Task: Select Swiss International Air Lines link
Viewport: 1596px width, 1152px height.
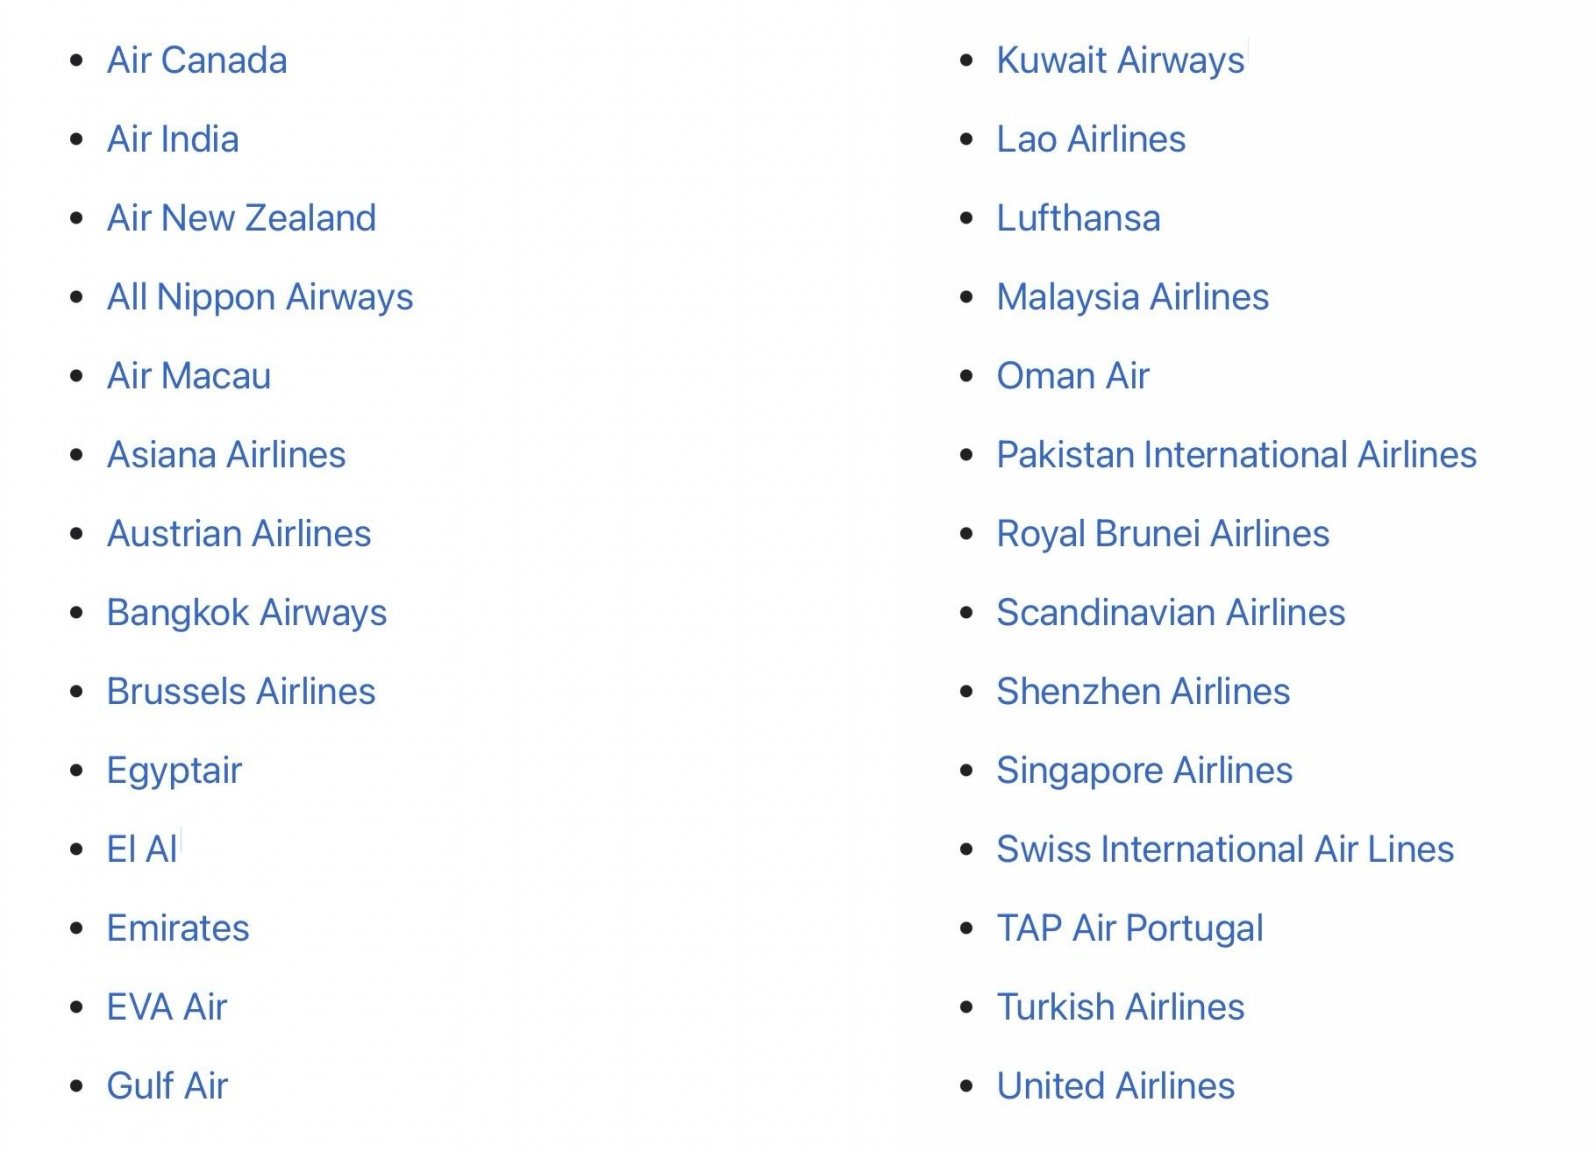Action: click(1226, 849)
